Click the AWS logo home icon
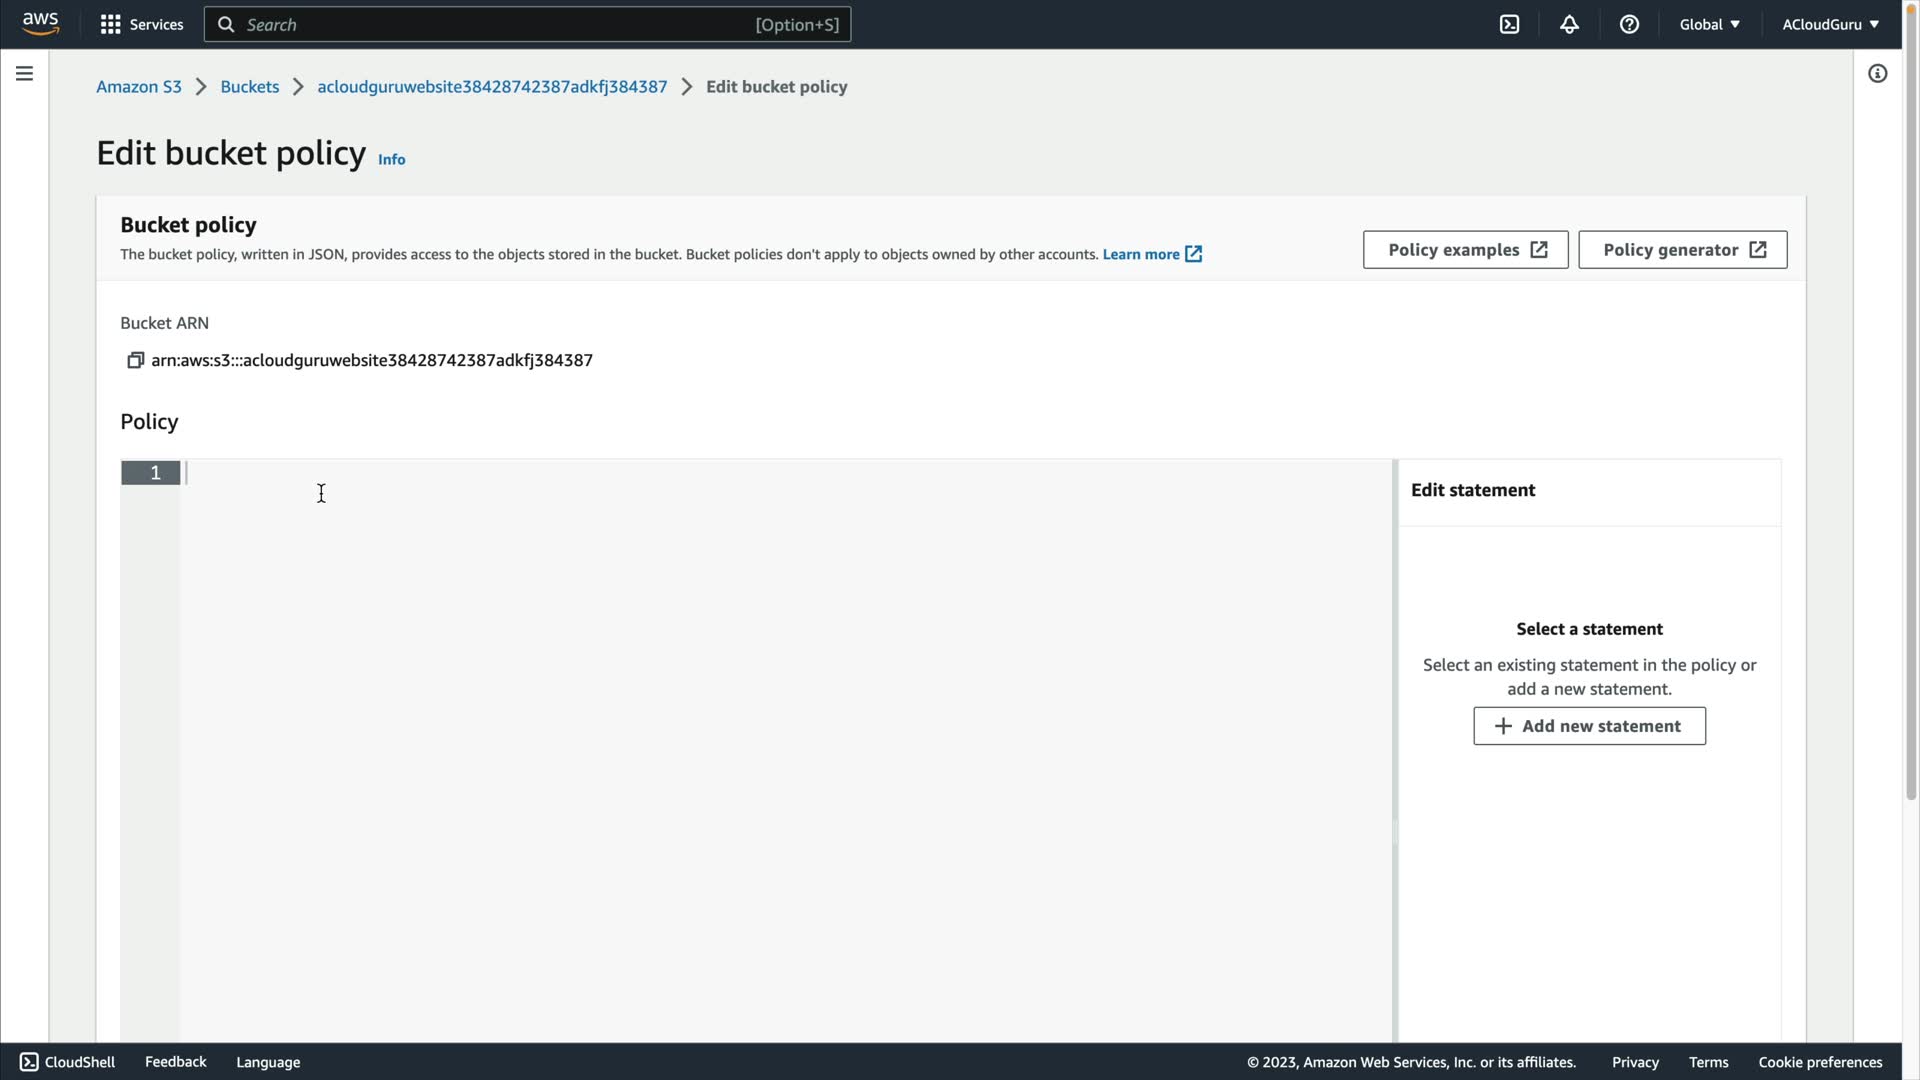Screen dimensions: 1920x1080 [x=40, y=24]
